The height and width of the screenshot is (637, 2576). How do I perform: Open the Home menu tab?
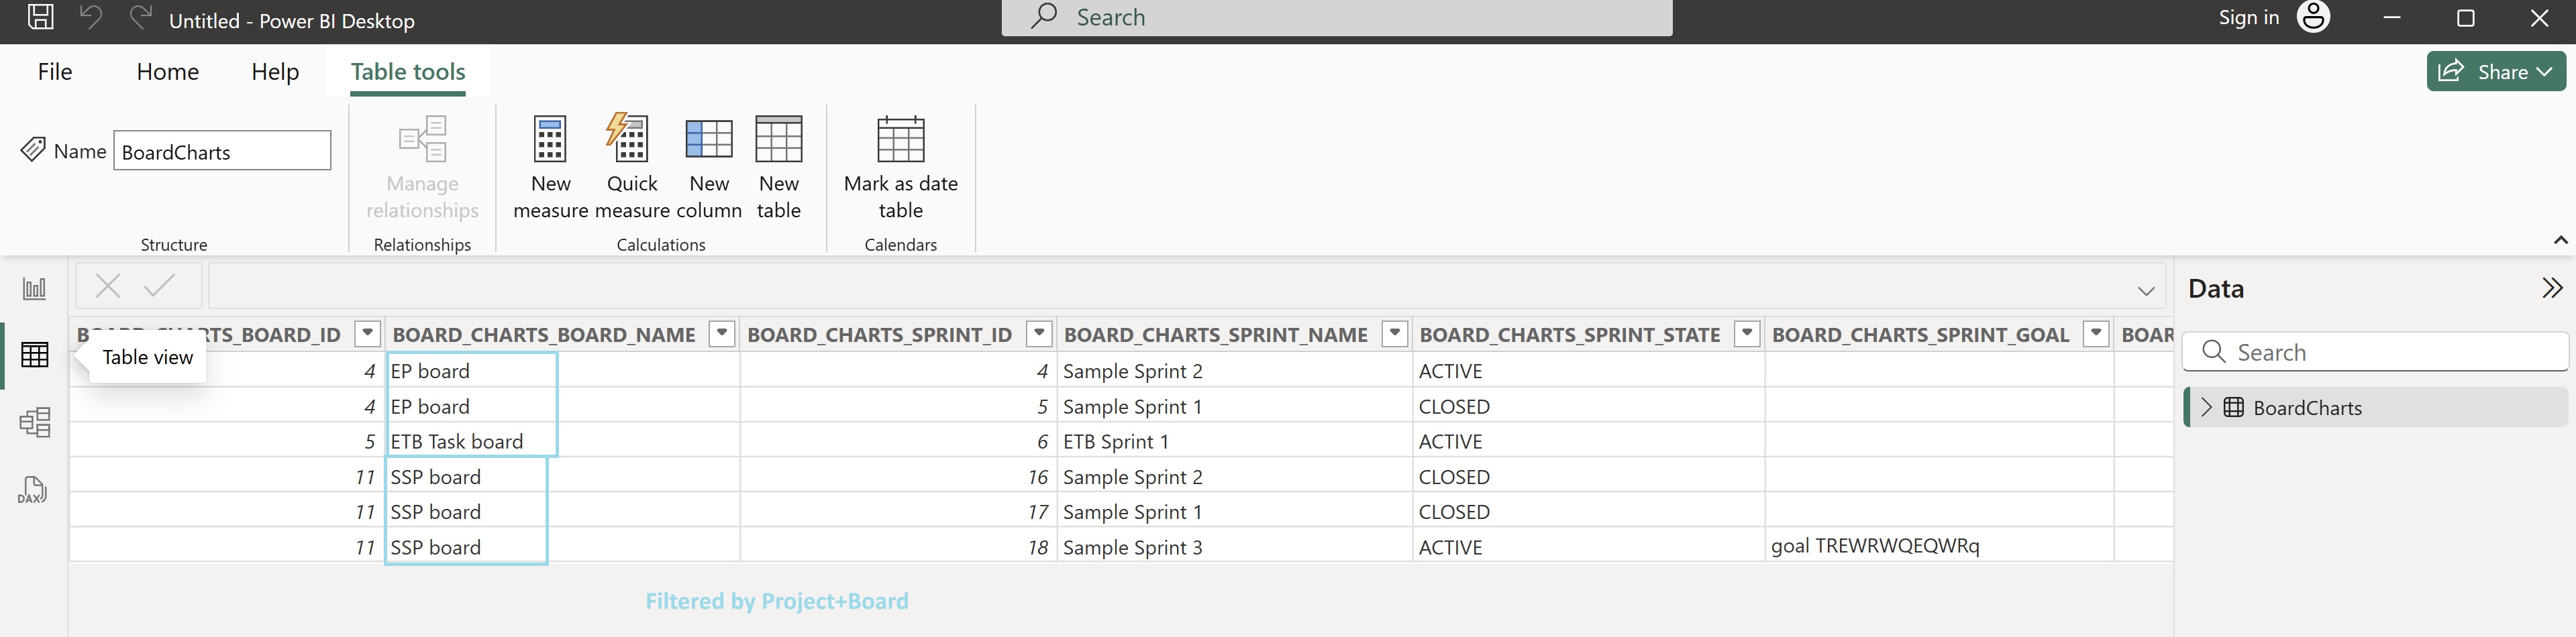point(167,71)
